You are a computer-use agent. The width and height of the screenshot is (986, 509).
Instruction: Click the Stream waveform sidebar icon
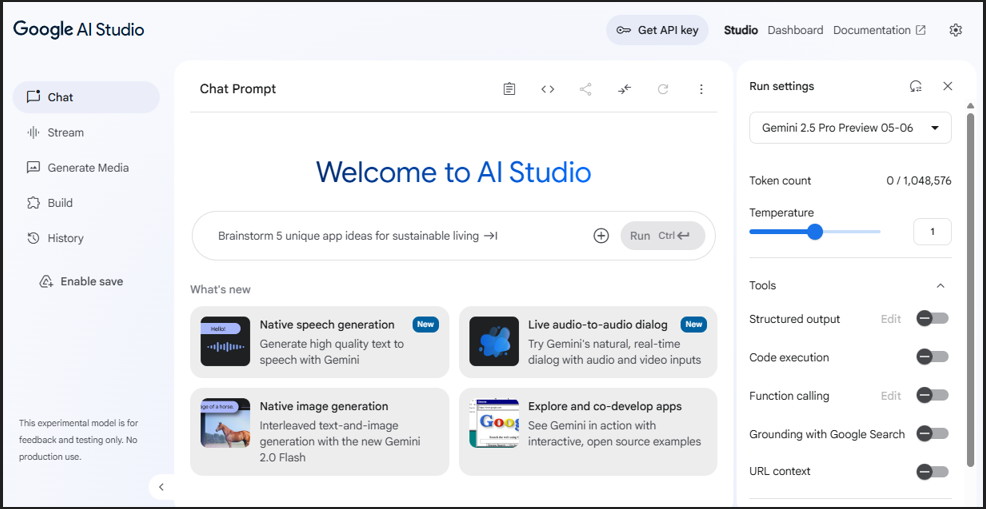coord(33,133)
